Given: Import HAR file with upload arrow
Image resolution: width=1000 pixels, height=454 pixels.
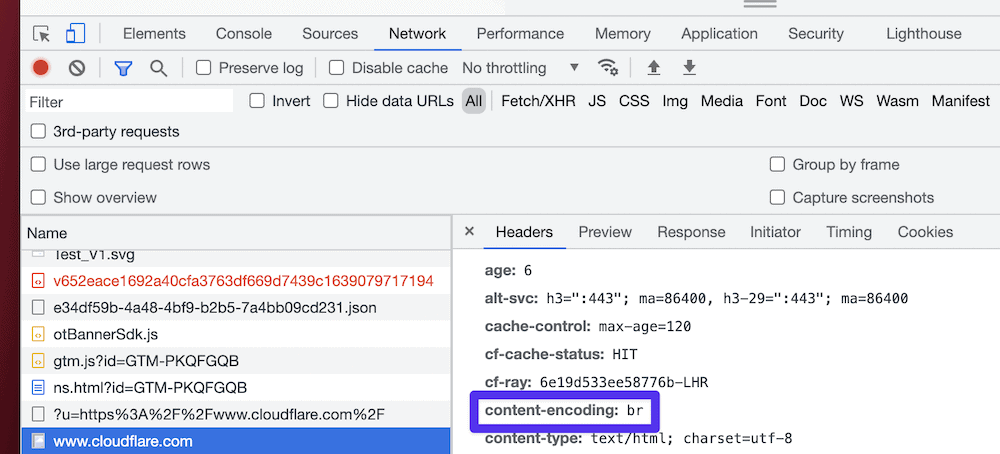Looking at the screenshot, I should pos(654,68).
